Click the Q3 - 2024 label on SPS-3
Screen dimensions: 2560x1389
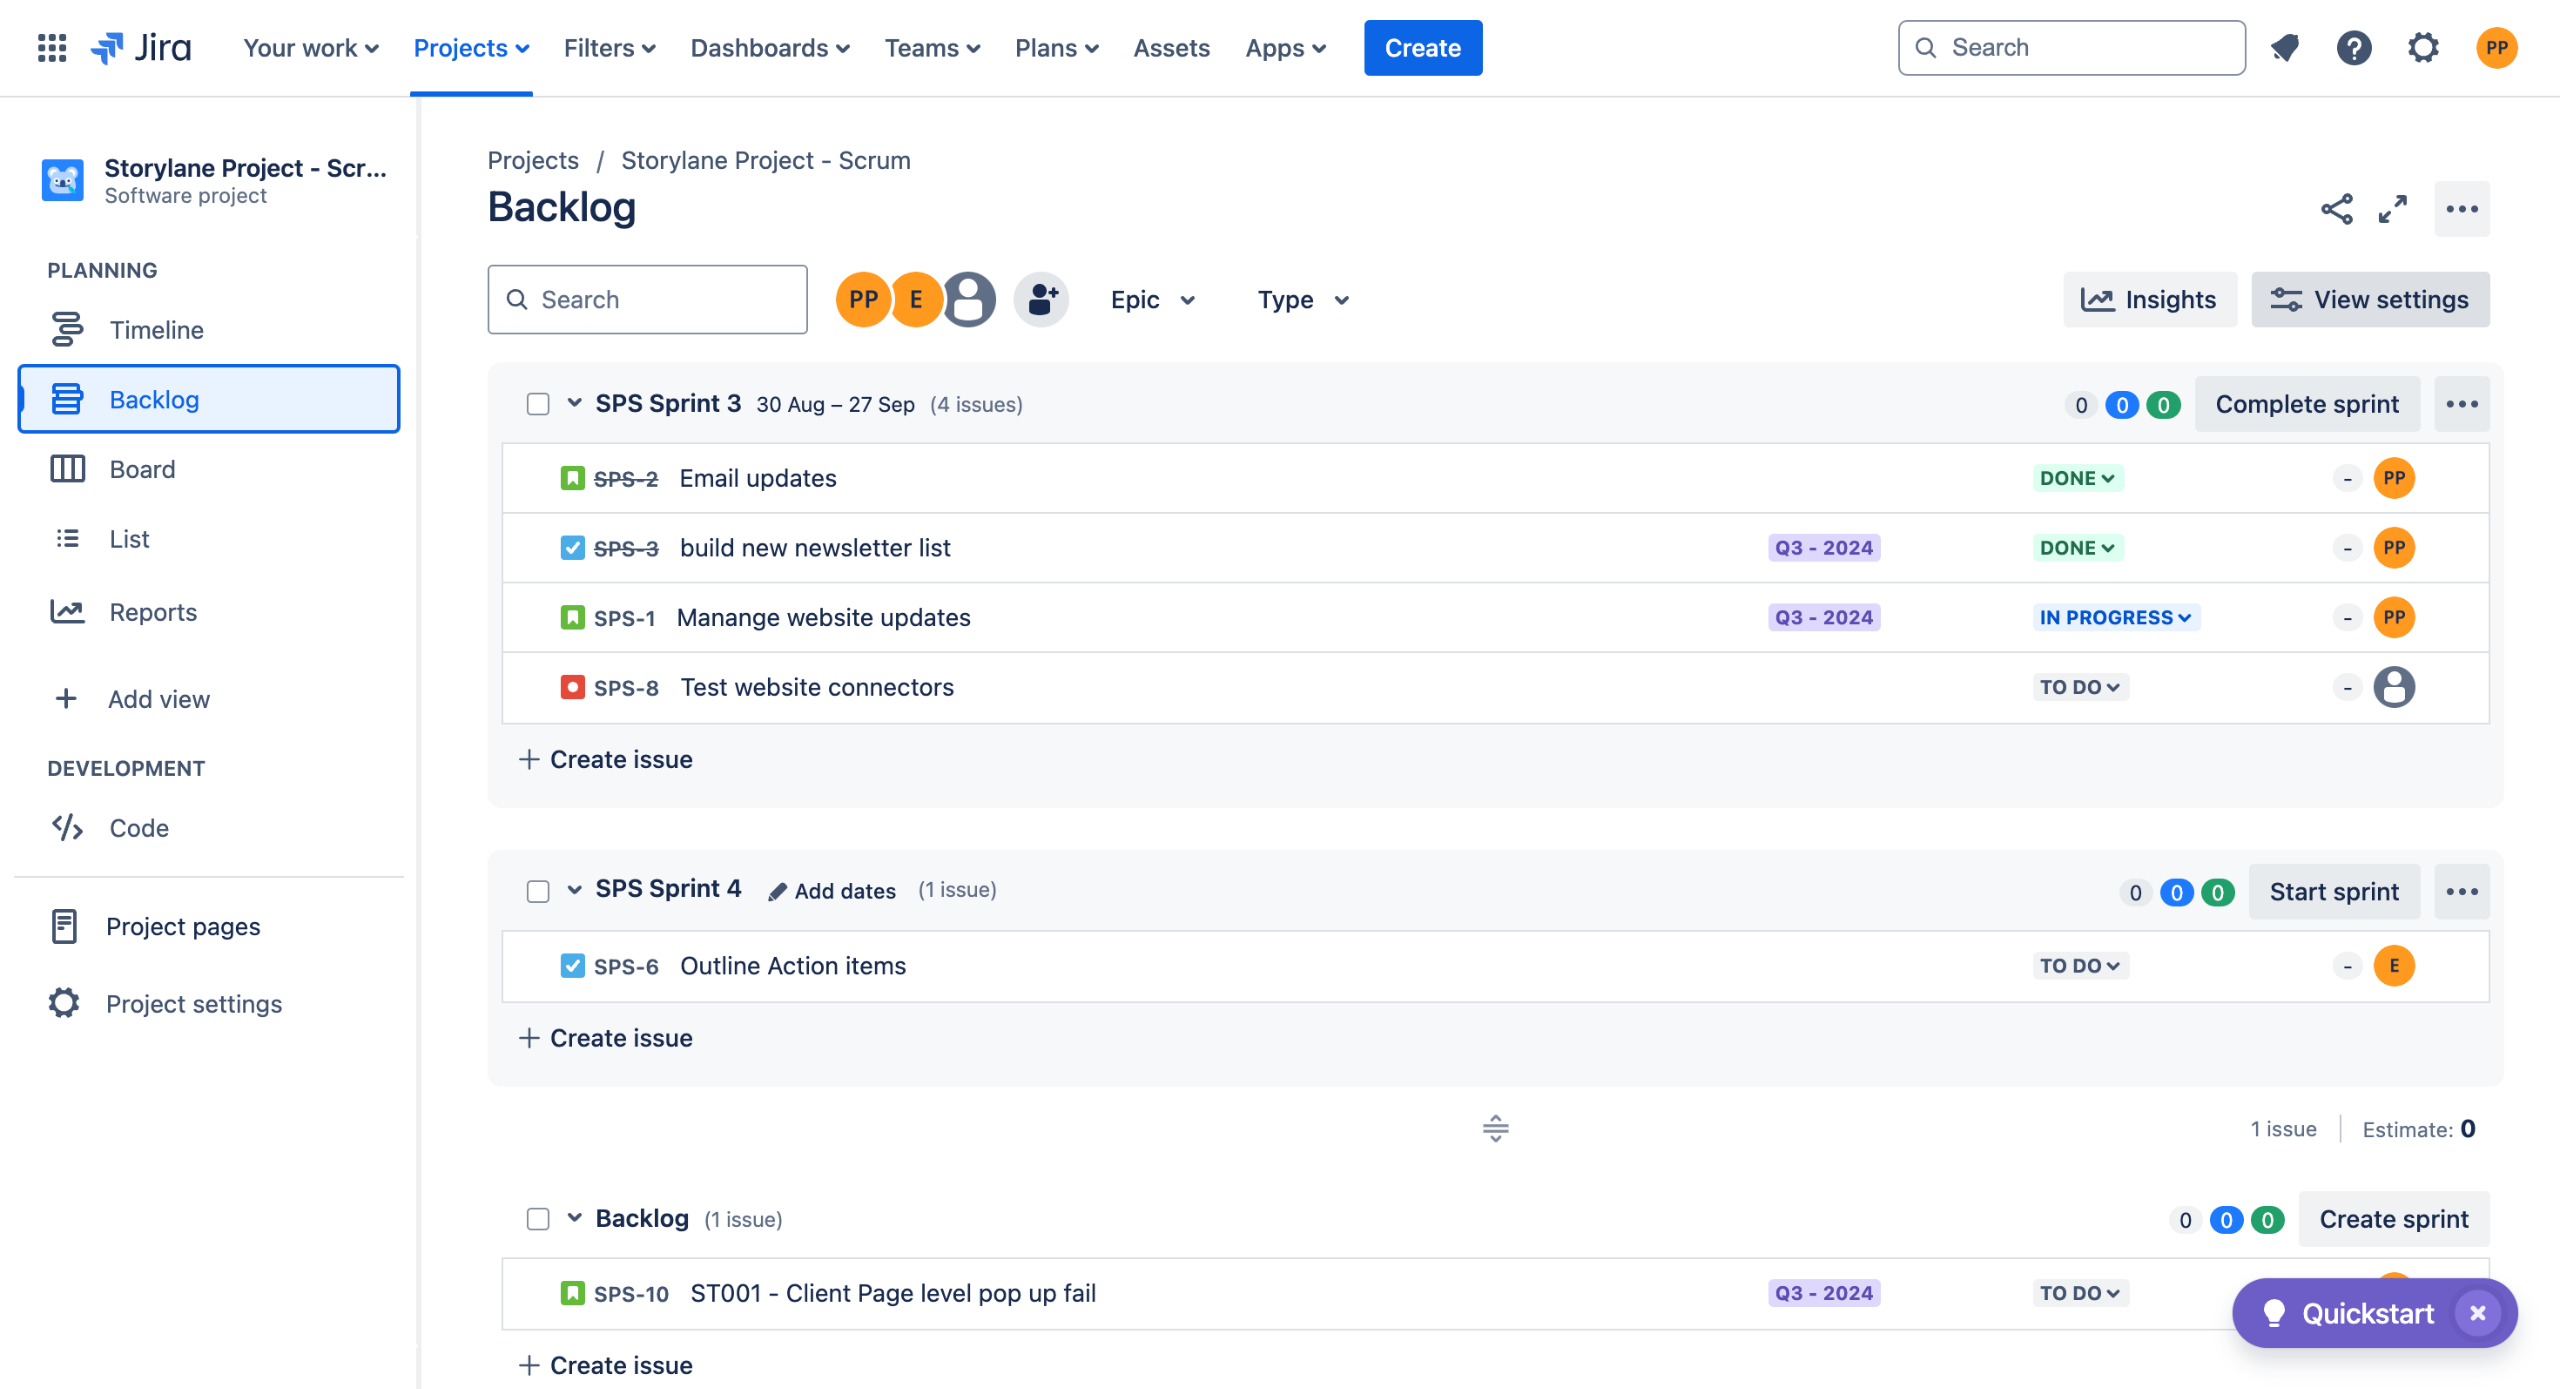(1823, 548)
